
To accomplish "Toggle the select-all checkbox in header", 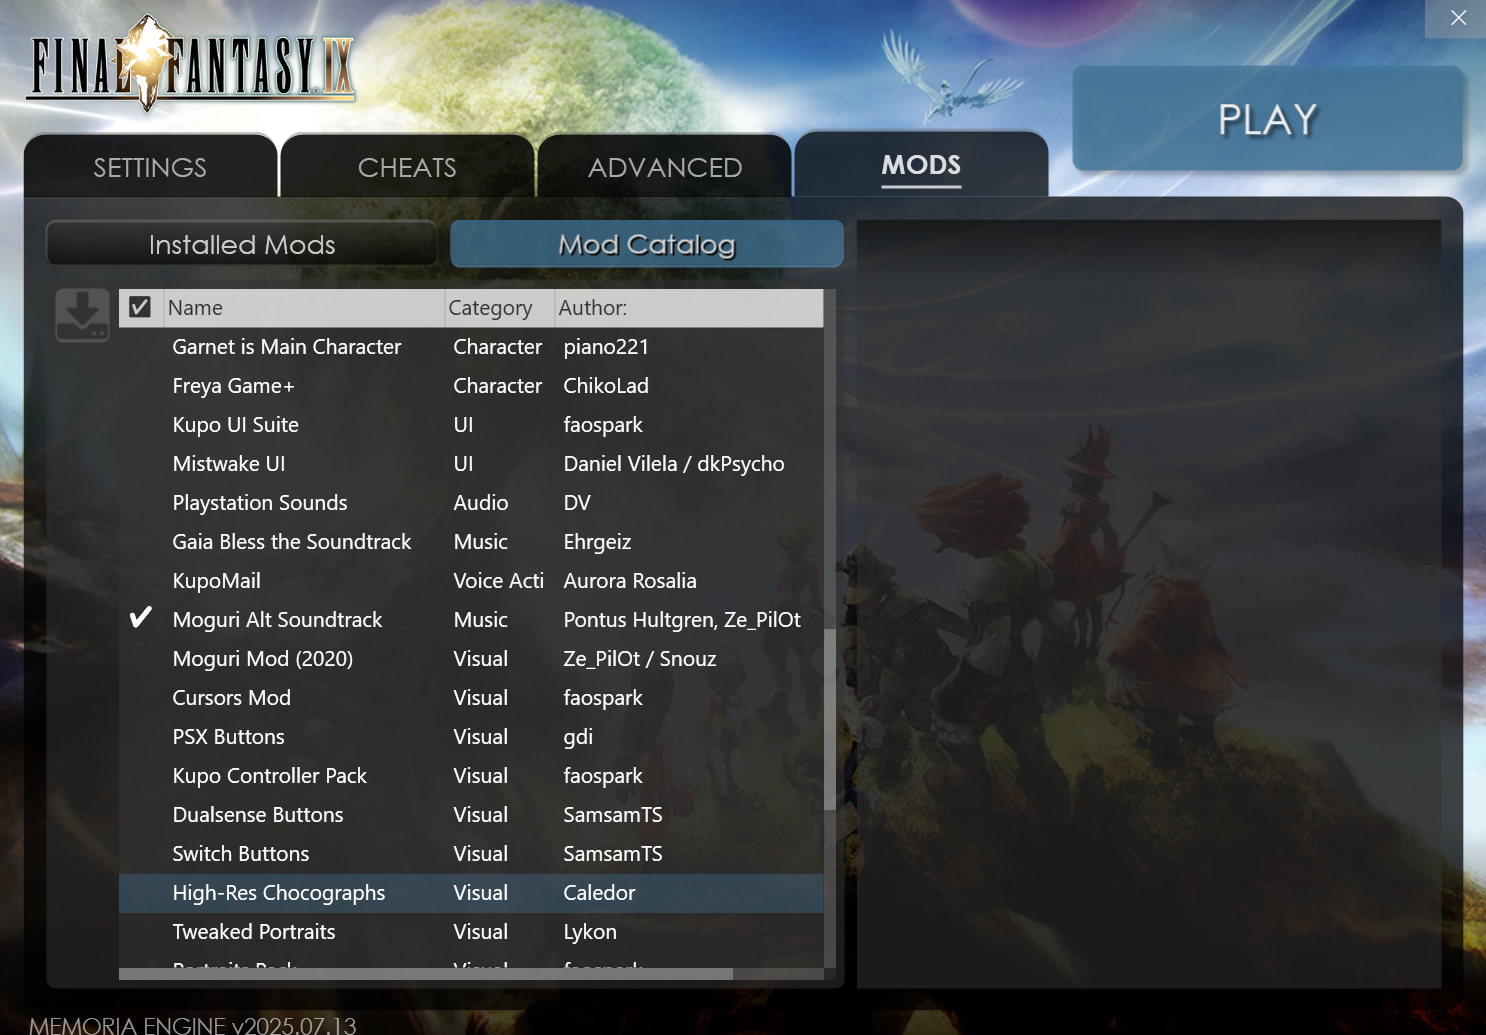I will [140, 307].
